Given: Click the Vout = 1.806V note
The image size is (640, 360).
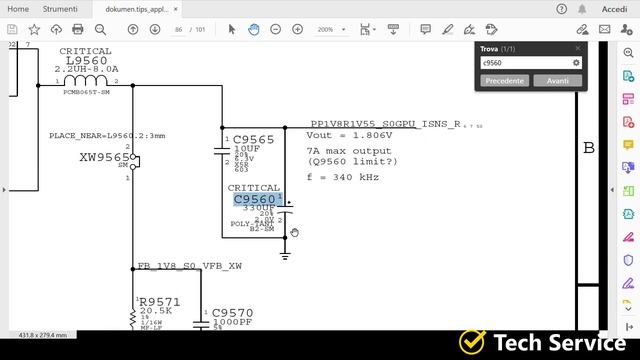Looking at the screenshot, I should pyautogui.click(x=349, y=135).
